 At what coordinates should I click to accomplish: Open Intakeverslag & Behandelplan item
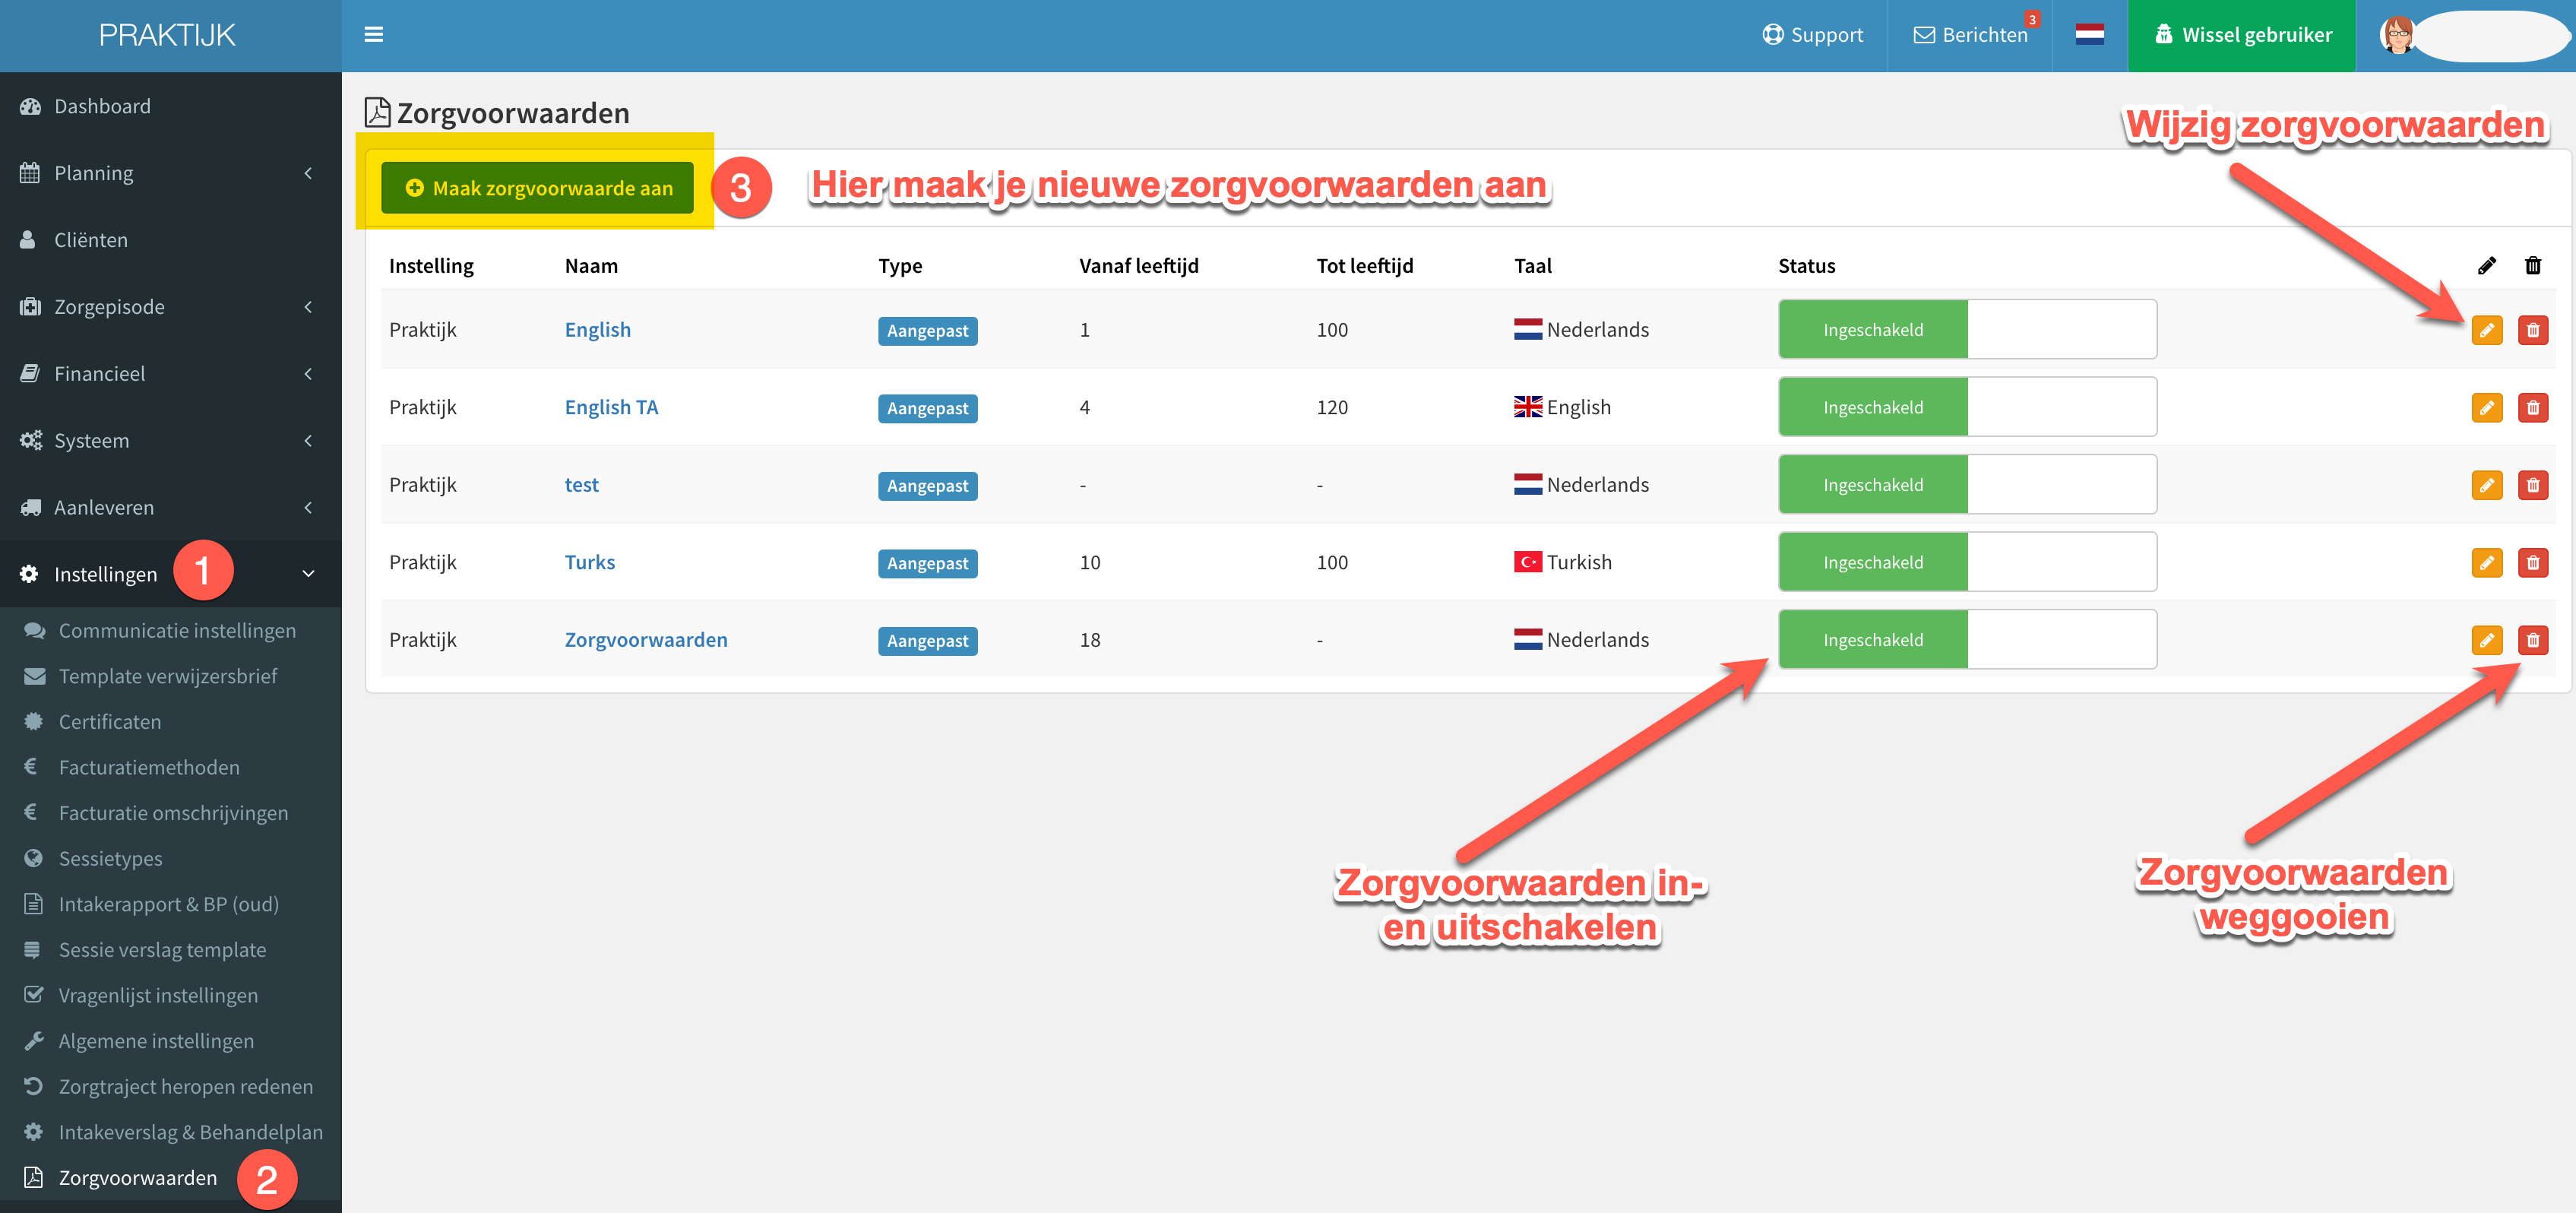tap(170, 1132)
